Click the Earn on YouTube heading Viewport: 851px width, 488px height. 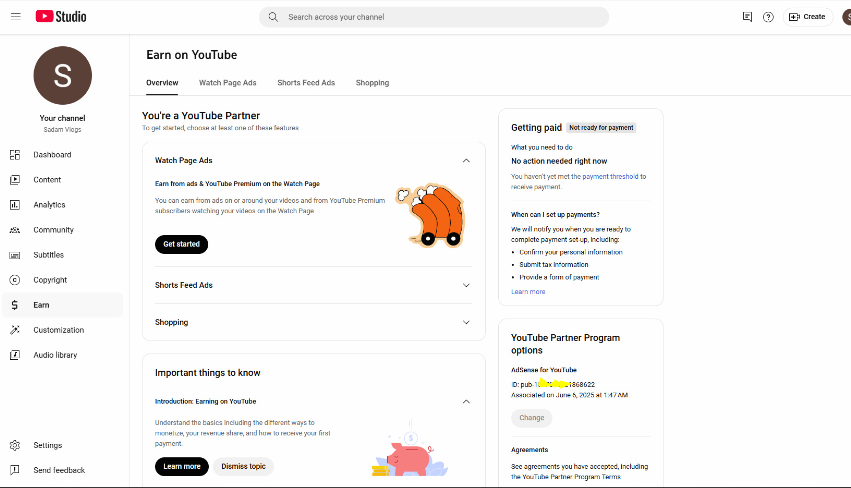tap(192, 55)
